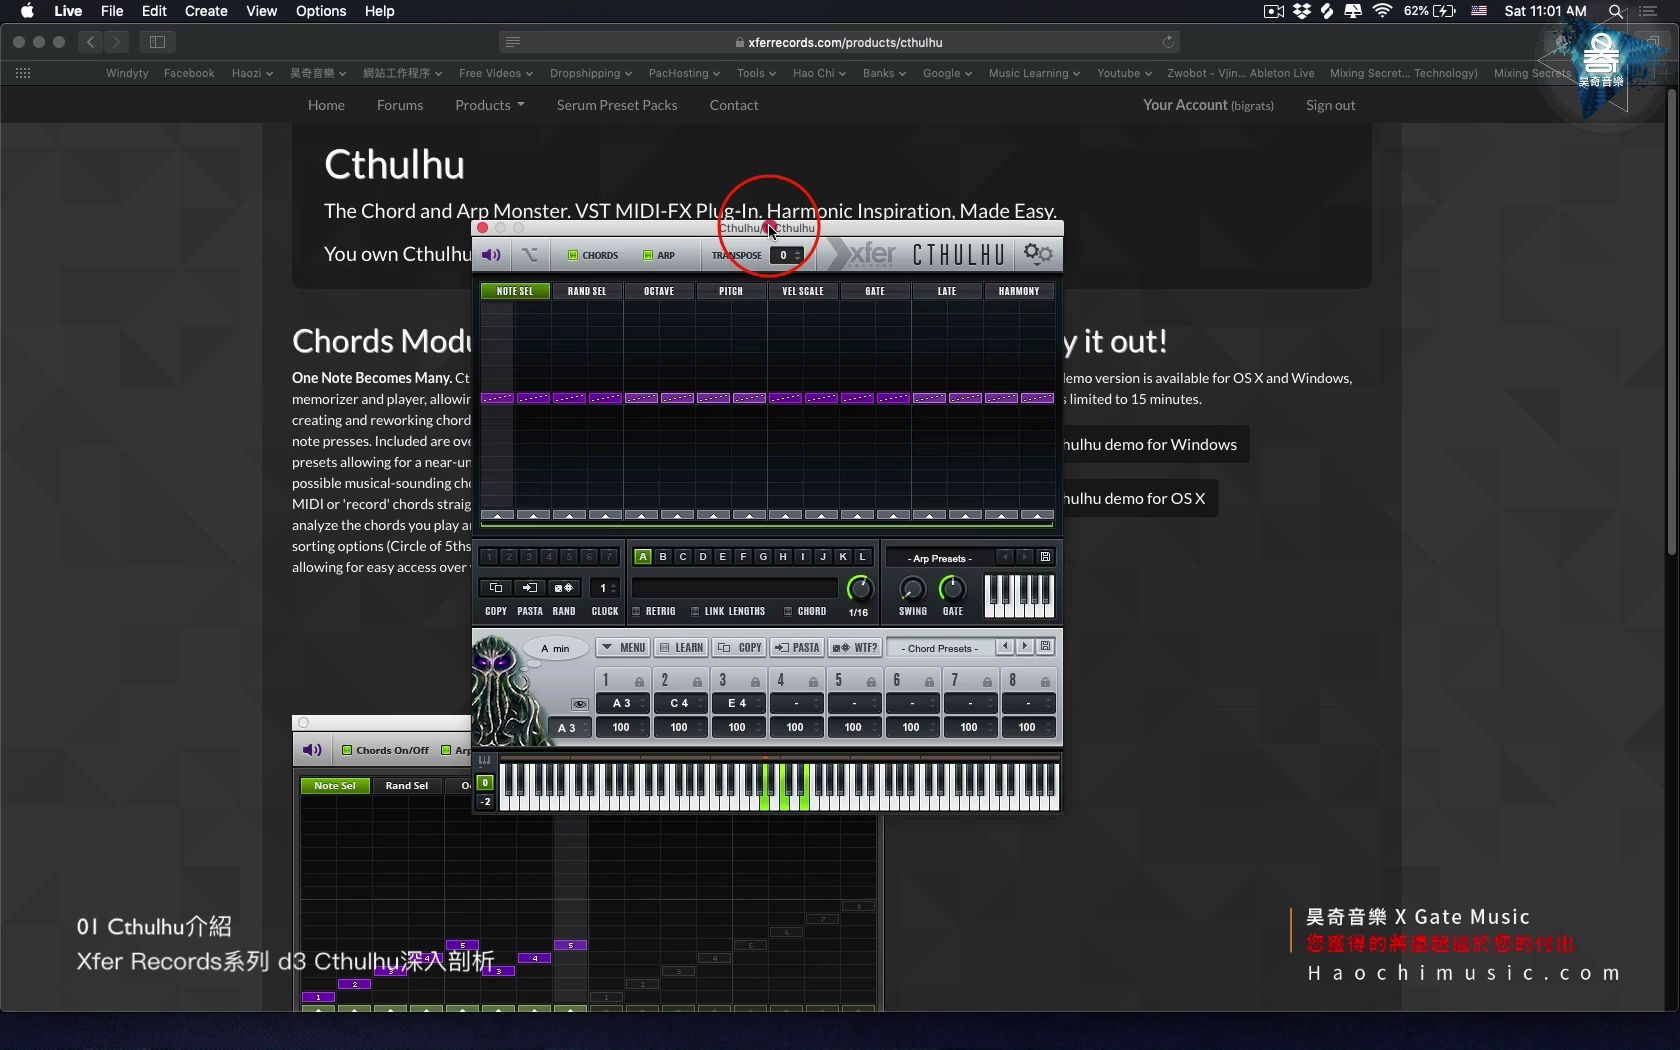Image resolution: width=1680 pixels, height=1050 pixels.
Task: Save the Arp preset with disk icon
Action: click(x=1046, y=557)
